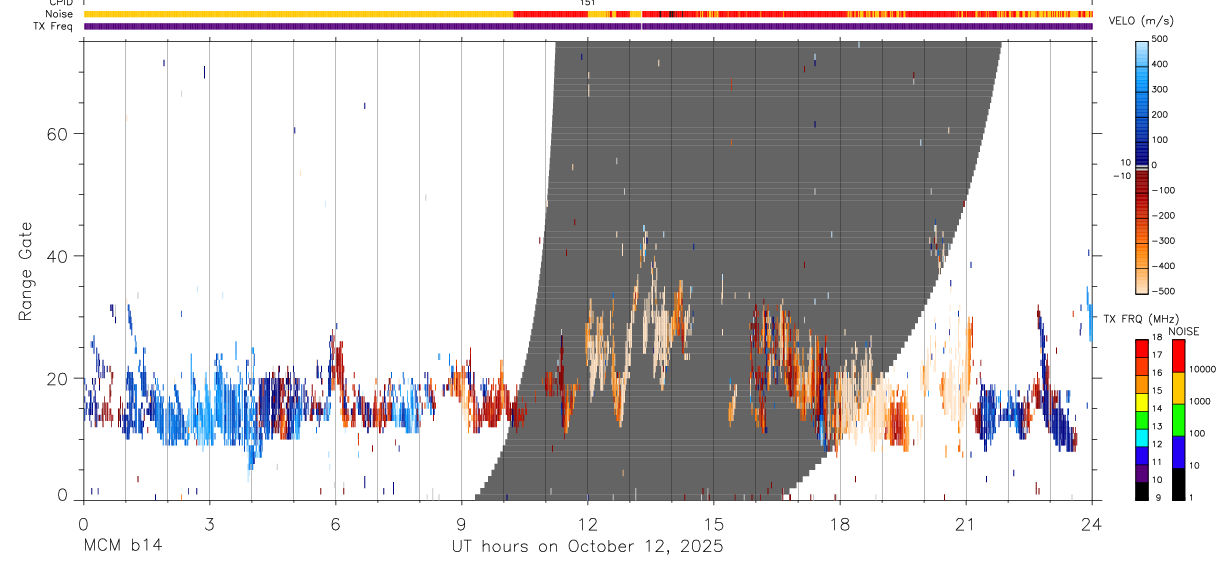Image resolution: width=1228 pixels, height=567 pixels.
Task: Click the 9 tick on the UT hours axis
Action: tap(461, 524)
